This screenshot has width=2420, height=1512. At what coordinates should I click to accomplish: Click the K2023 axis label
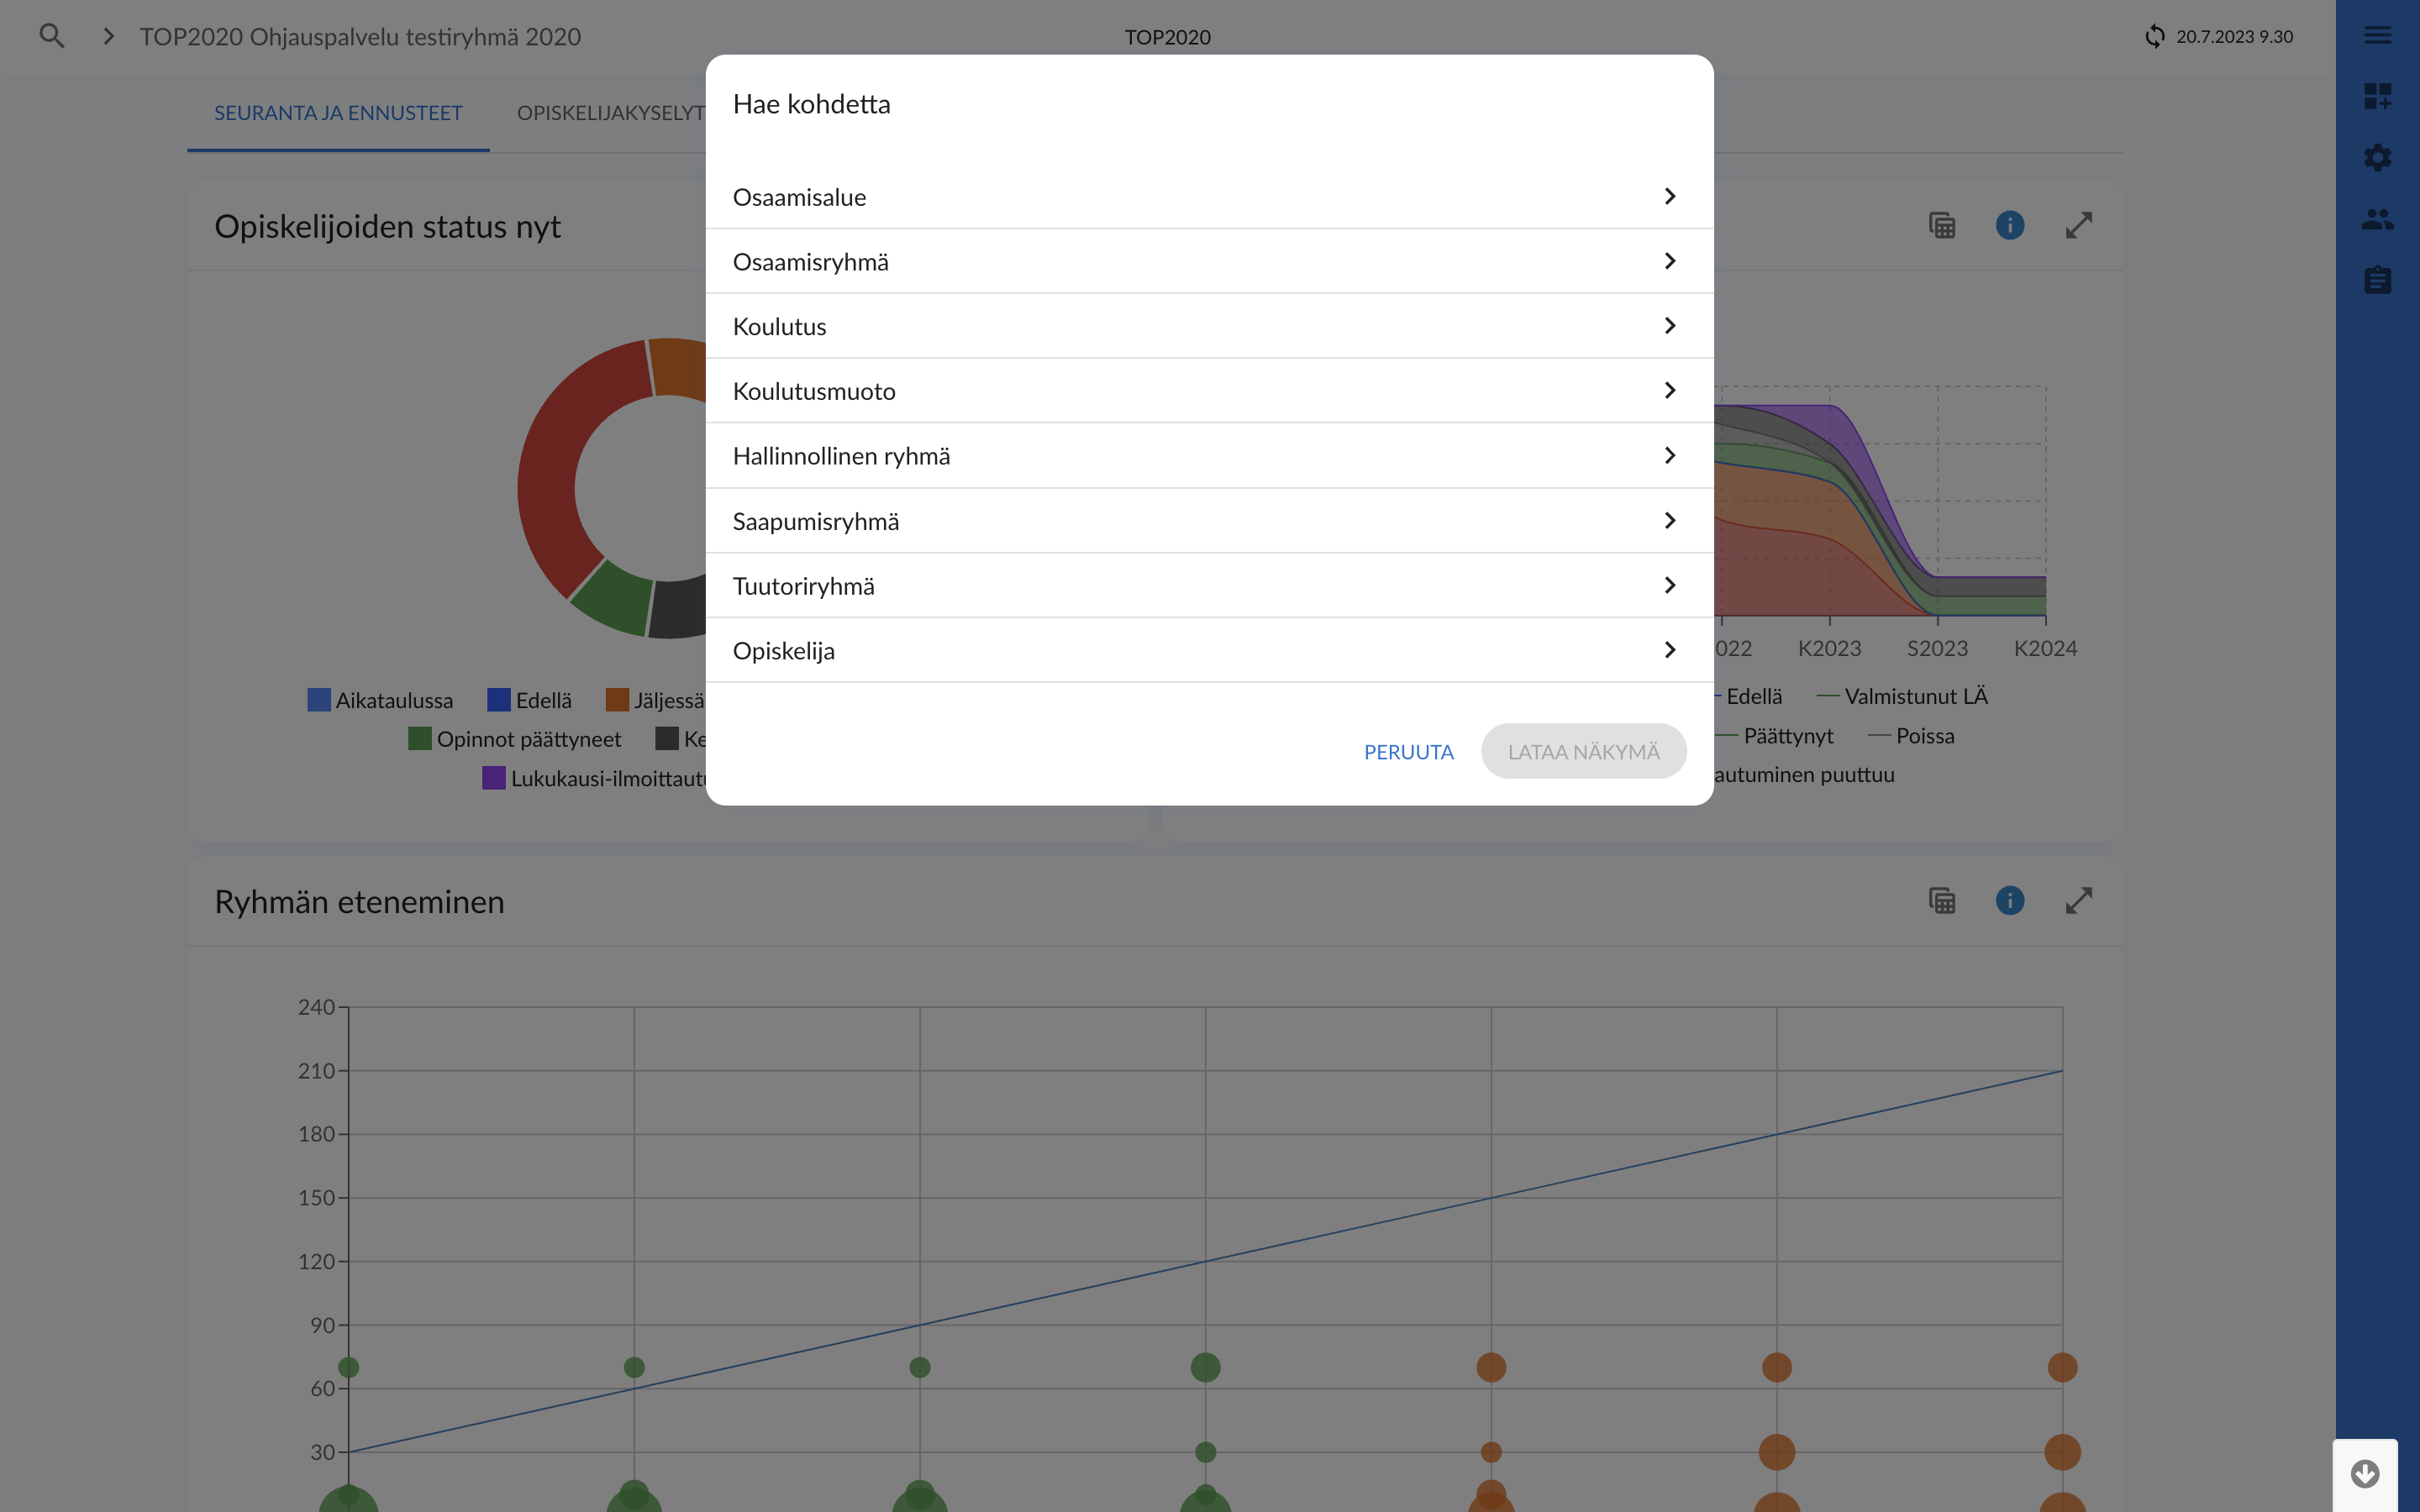click(x=1829, y=648)
